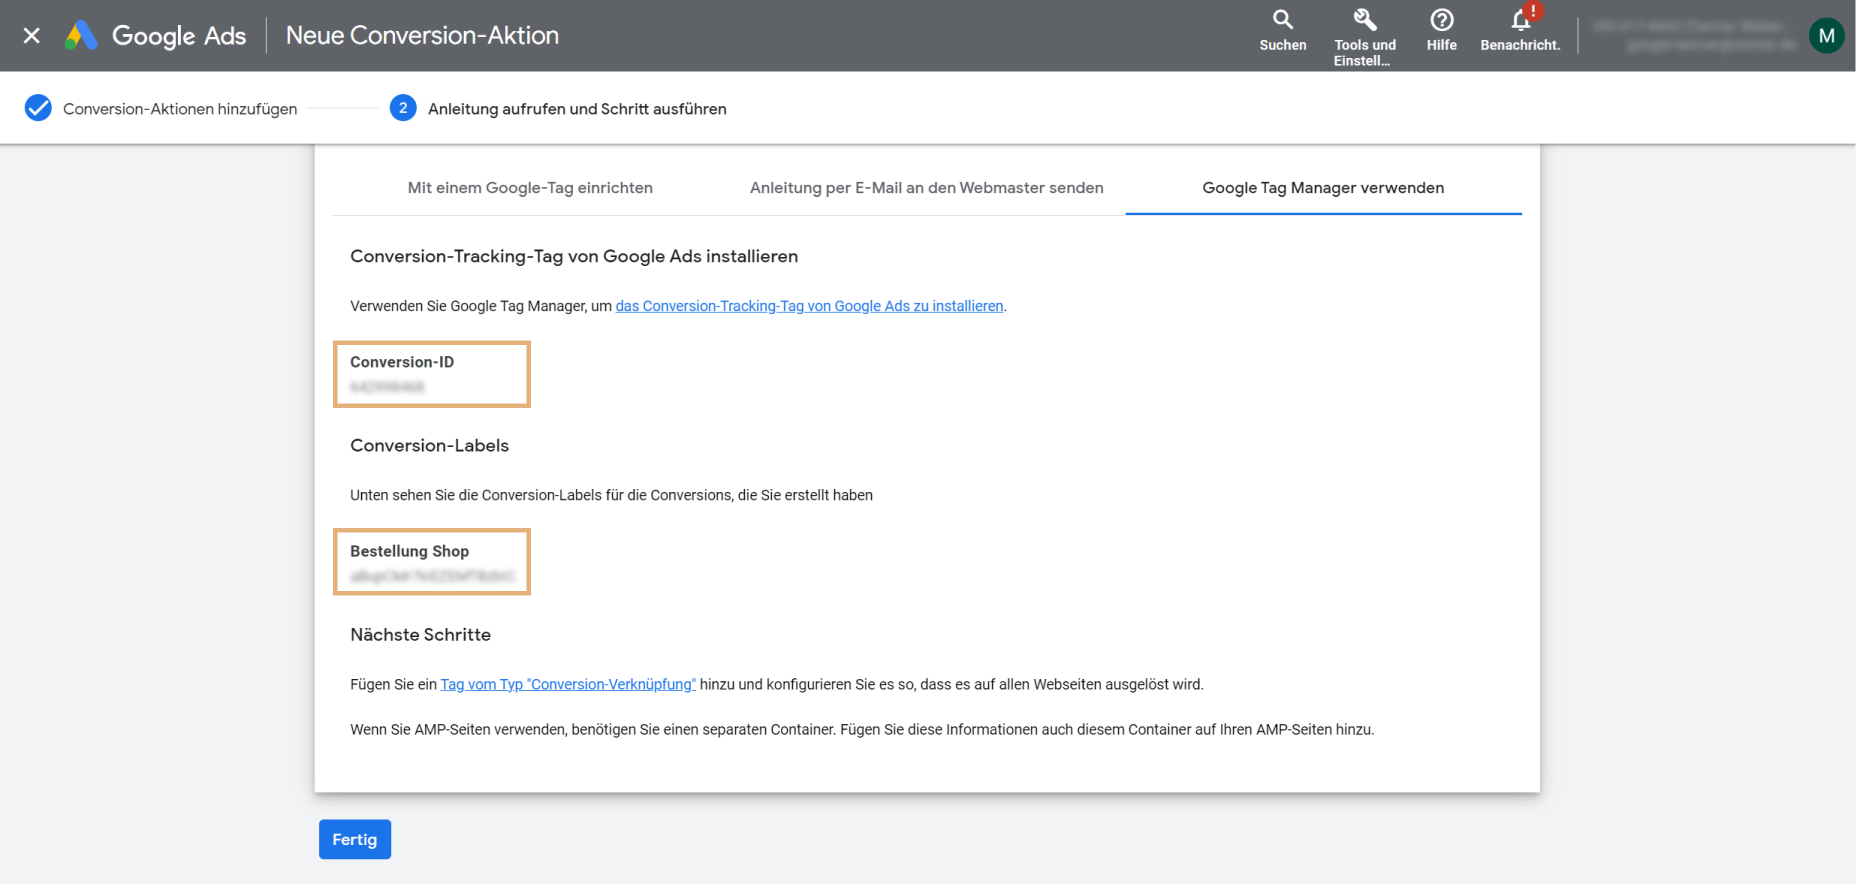Screen dimensions: 1856x884
Task: Open the account avatar labeled M
Action: [1826, 36]
